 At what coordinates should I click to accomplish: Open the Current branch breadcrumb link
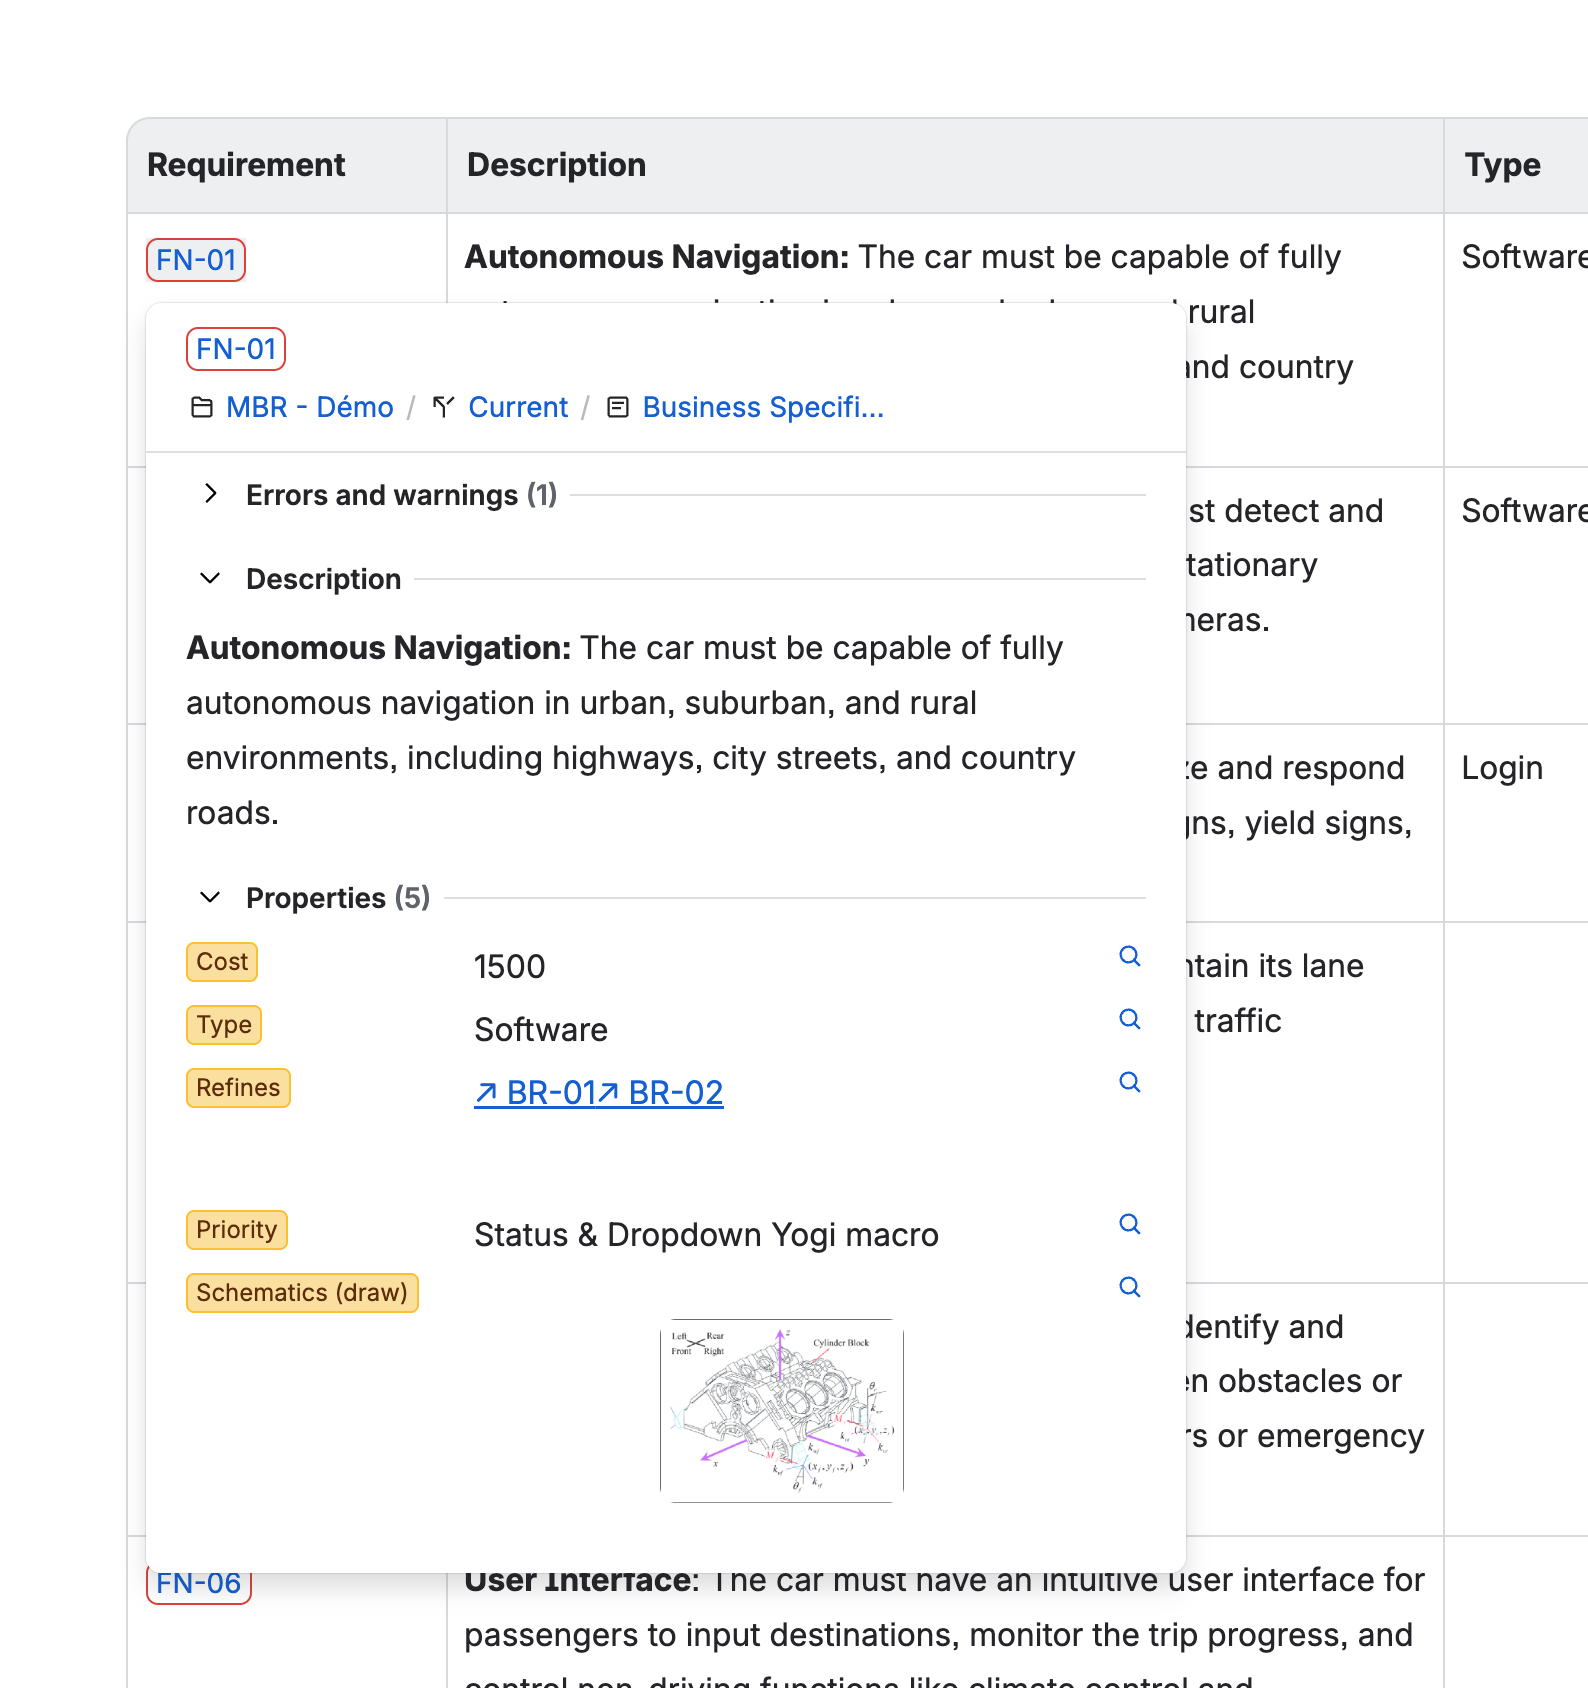point(518,408)
